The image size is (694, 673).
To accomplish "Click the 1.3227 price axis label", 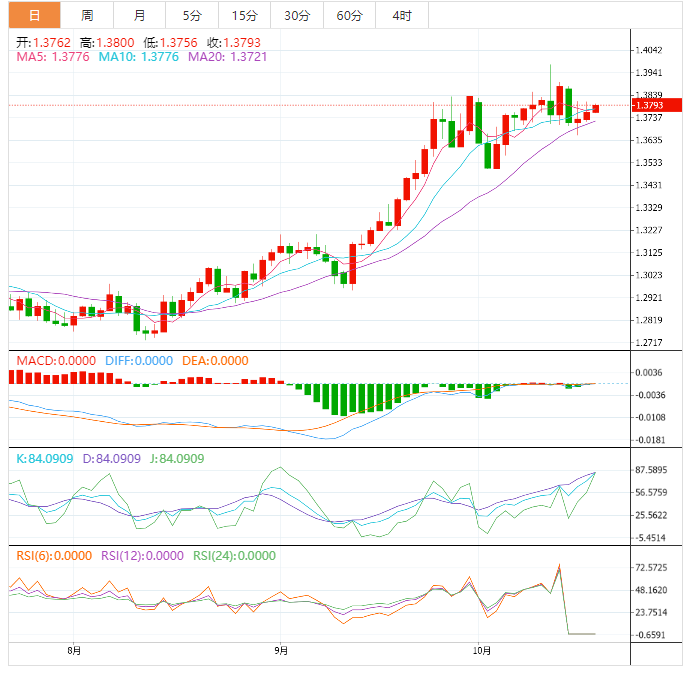I will tap(649, 230).
